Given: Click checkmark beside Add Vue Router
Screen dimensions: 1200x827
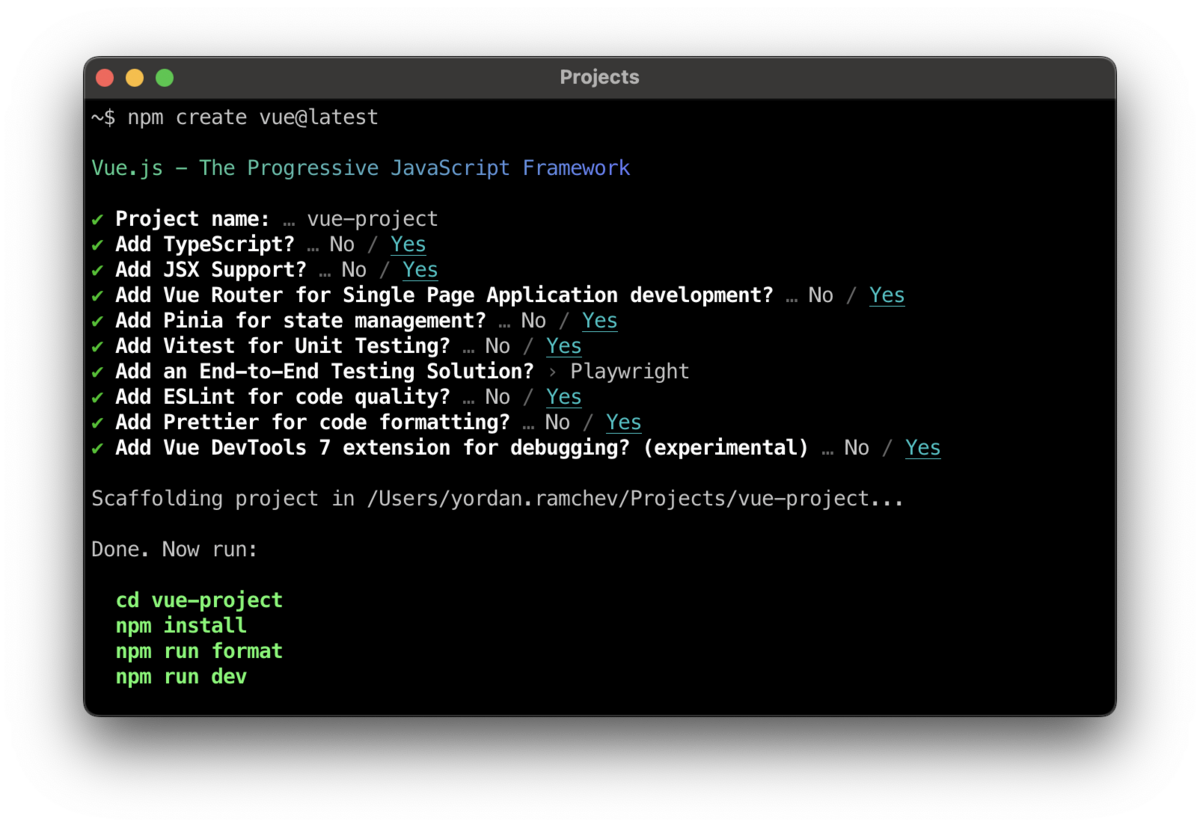Looking at the screenshot, I should tap(97, 295).
